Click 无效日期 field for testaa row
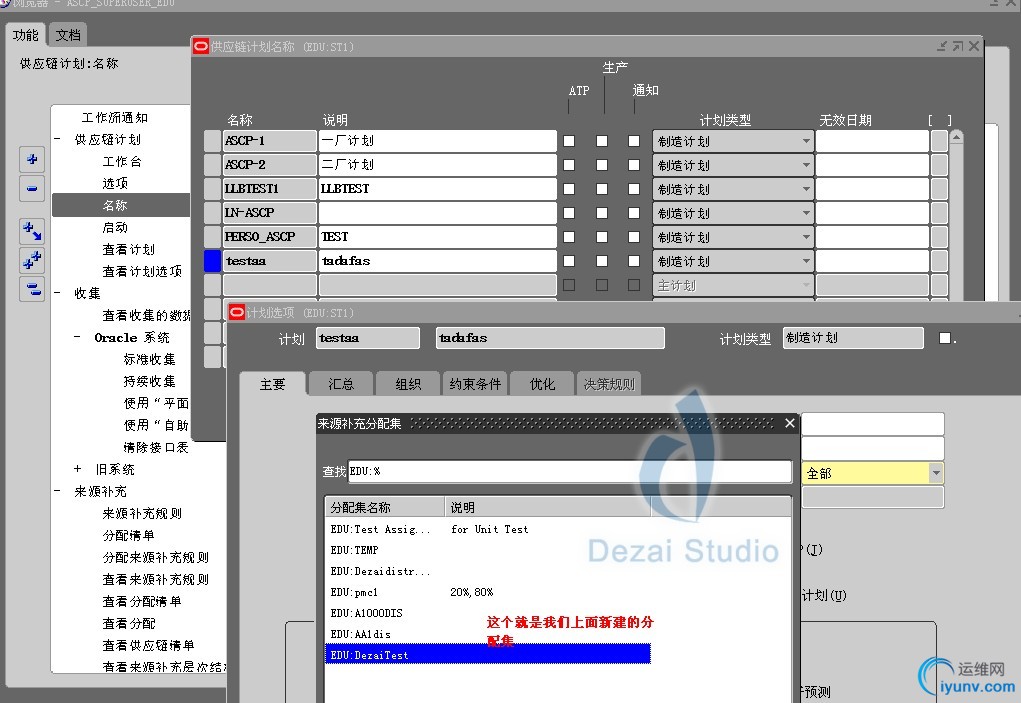The width and height of the screenshot is (1021, 703). click(x=873, y=261)
